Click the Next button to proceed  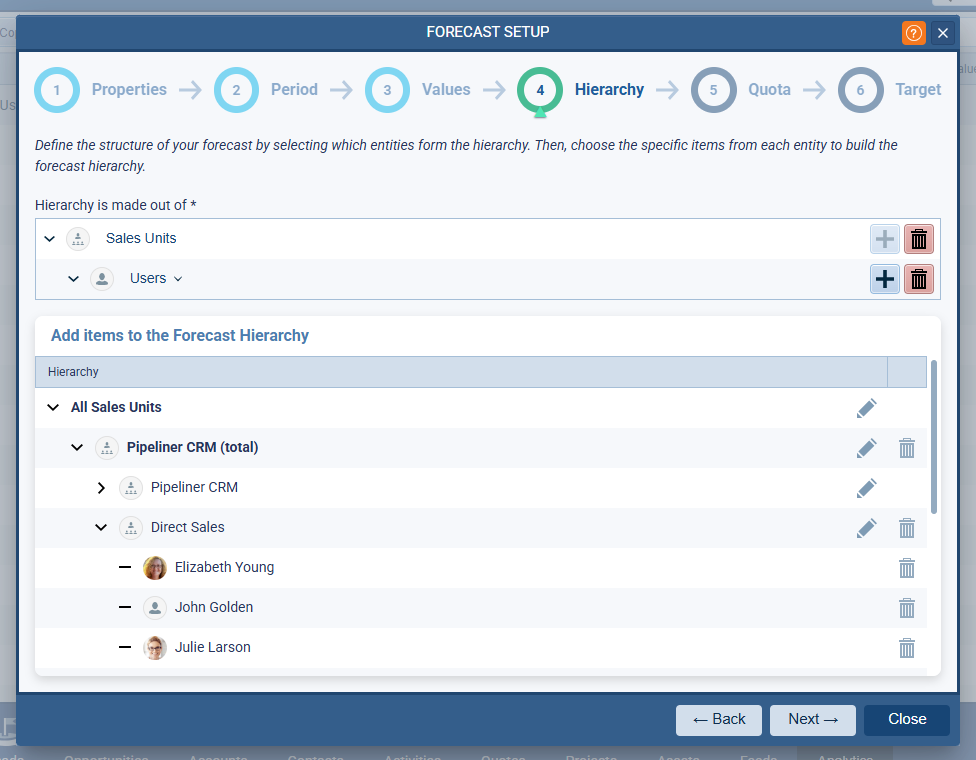coord(812,719)
